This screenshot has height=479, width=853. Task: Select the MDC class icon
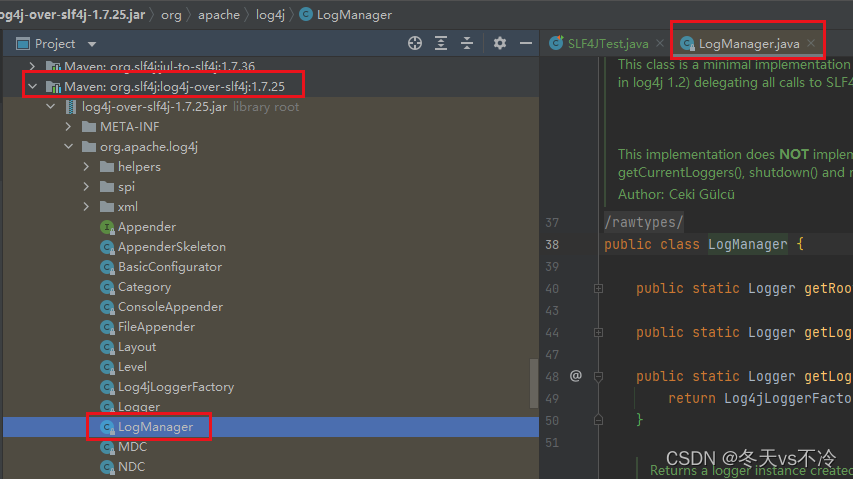pos(107,447)
